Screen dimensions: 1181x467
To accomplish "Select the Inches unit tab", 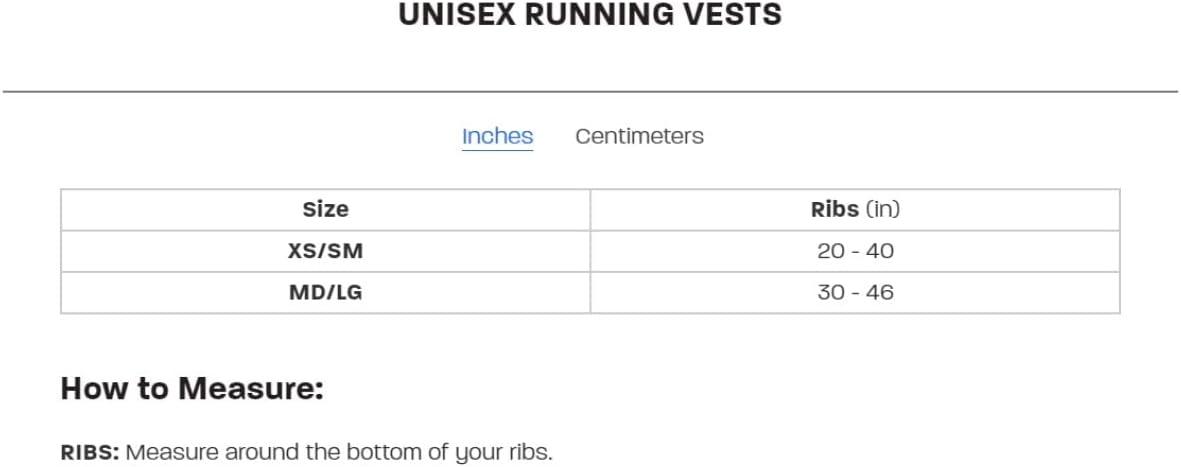I will (x=497, y=136).
